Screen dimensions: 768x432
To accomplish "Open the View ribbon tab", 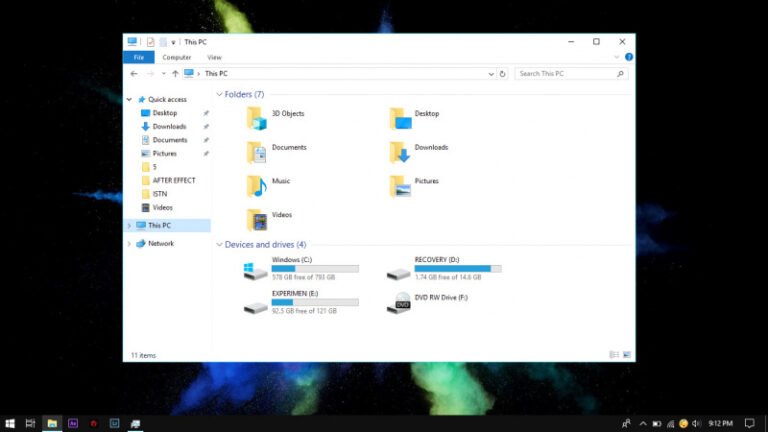I will (214, 57).
